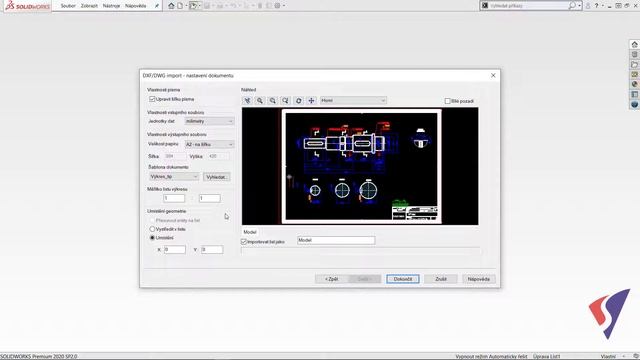Click the pan/select tool in preview toolbar
The image size is (640, 360).
247,100
